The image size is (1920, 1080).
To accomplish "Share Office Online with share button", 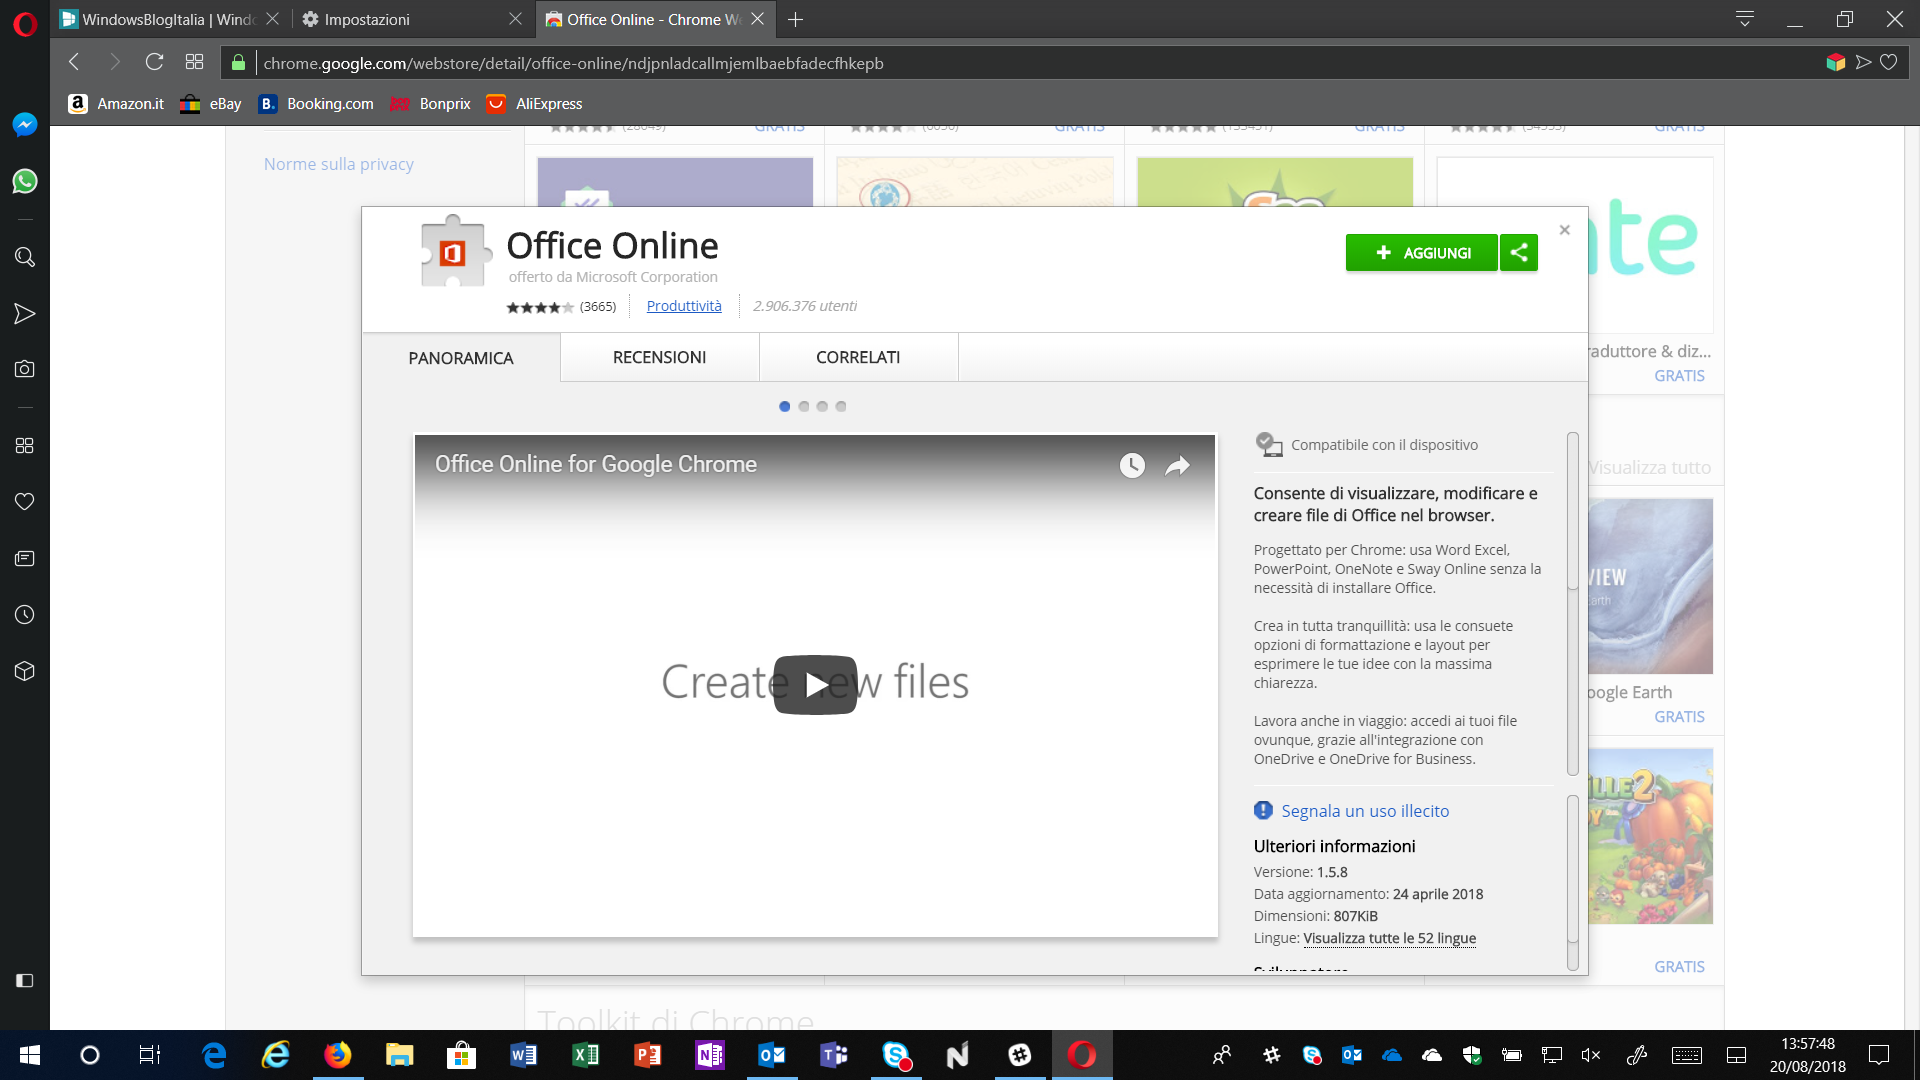I will 1519,253.
